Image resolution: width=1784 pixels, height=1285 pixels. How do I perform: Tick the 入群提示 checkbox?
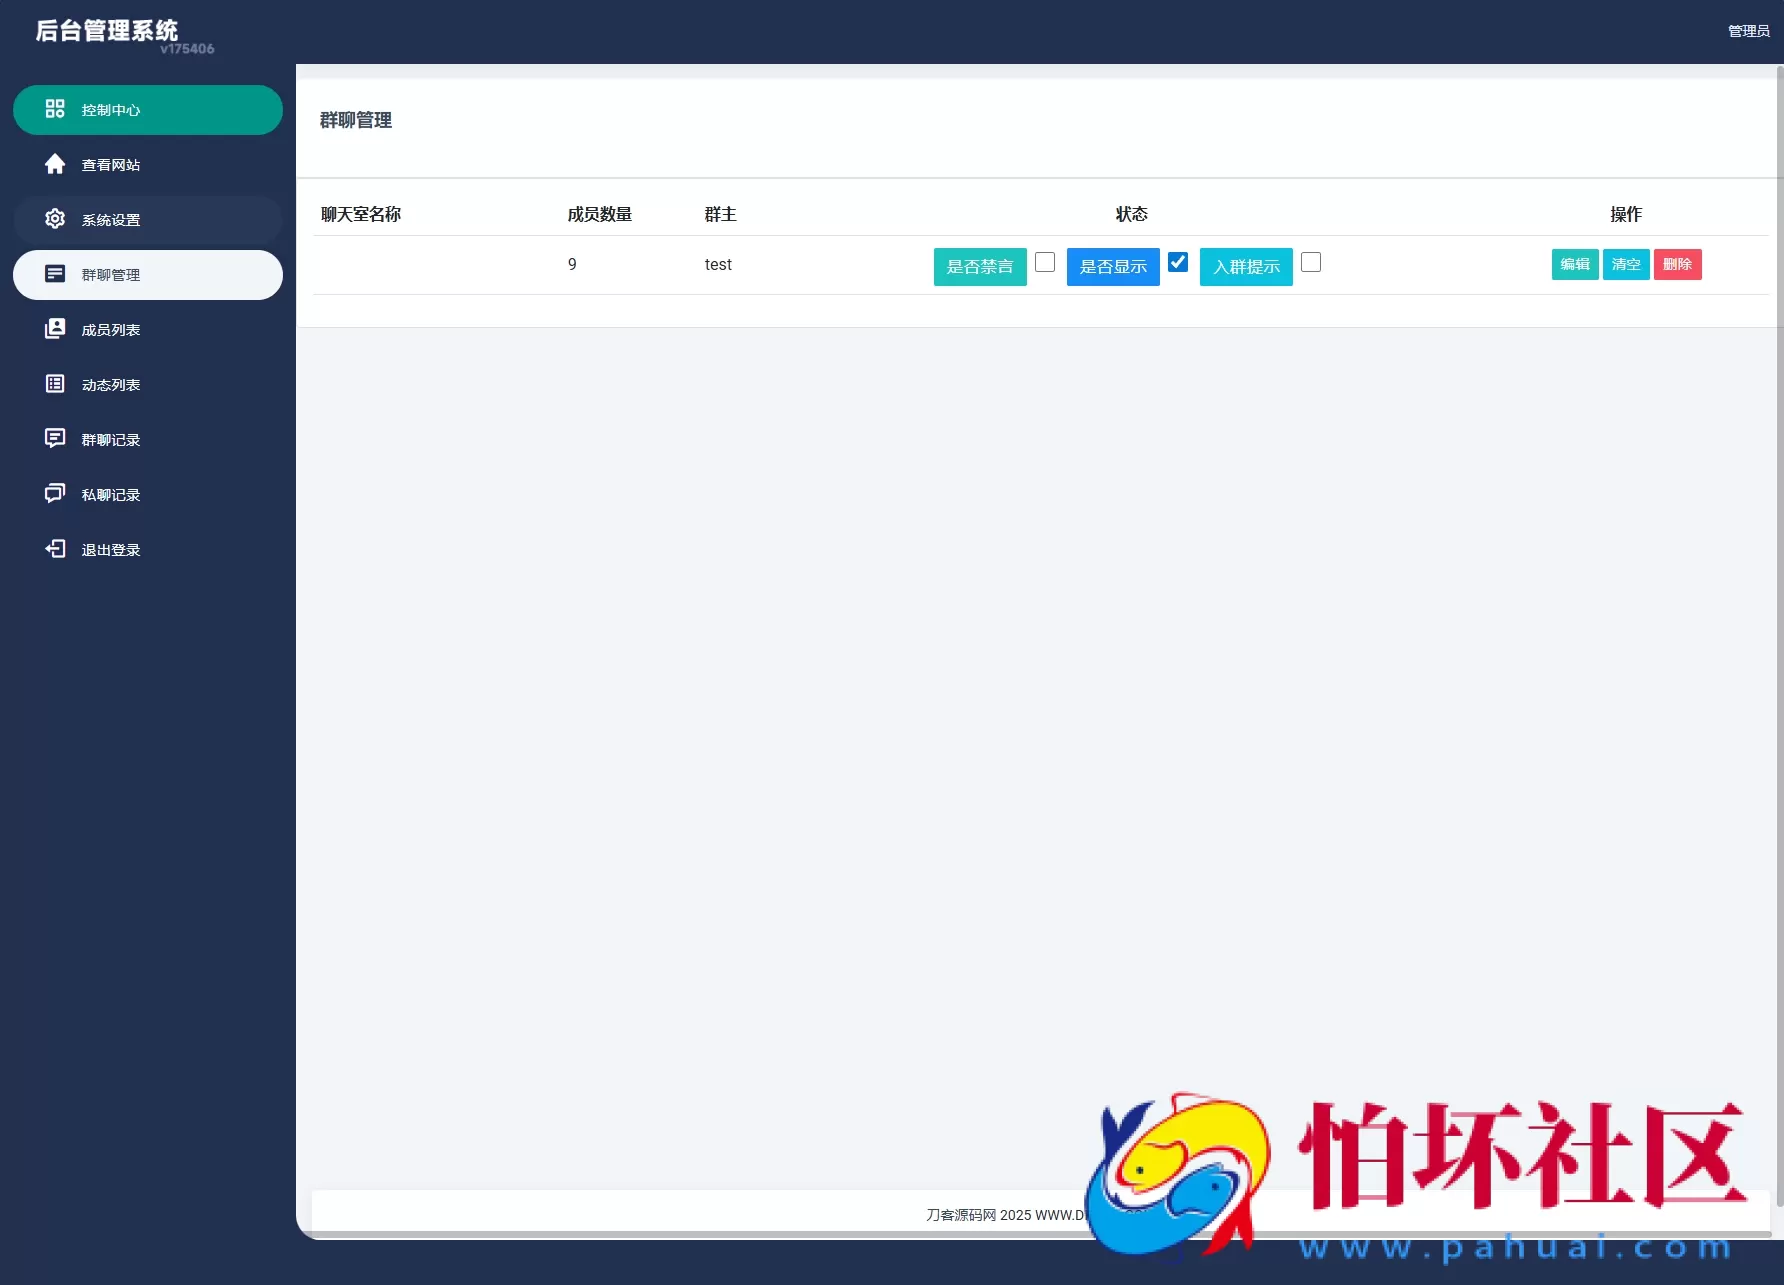(1310, 262)
